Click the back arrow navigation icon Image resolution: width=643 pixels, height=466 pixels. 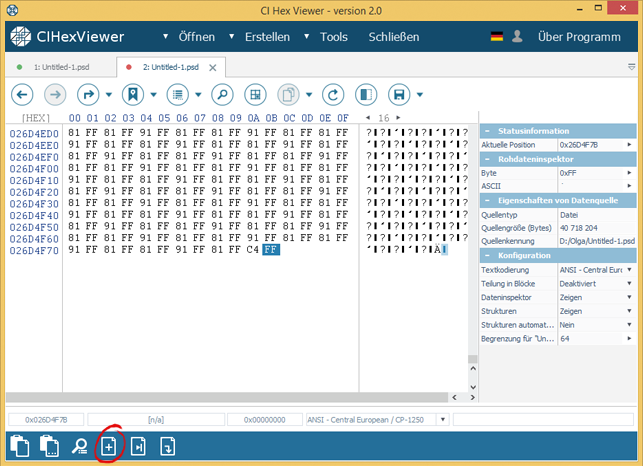click(x=22, y=95)
